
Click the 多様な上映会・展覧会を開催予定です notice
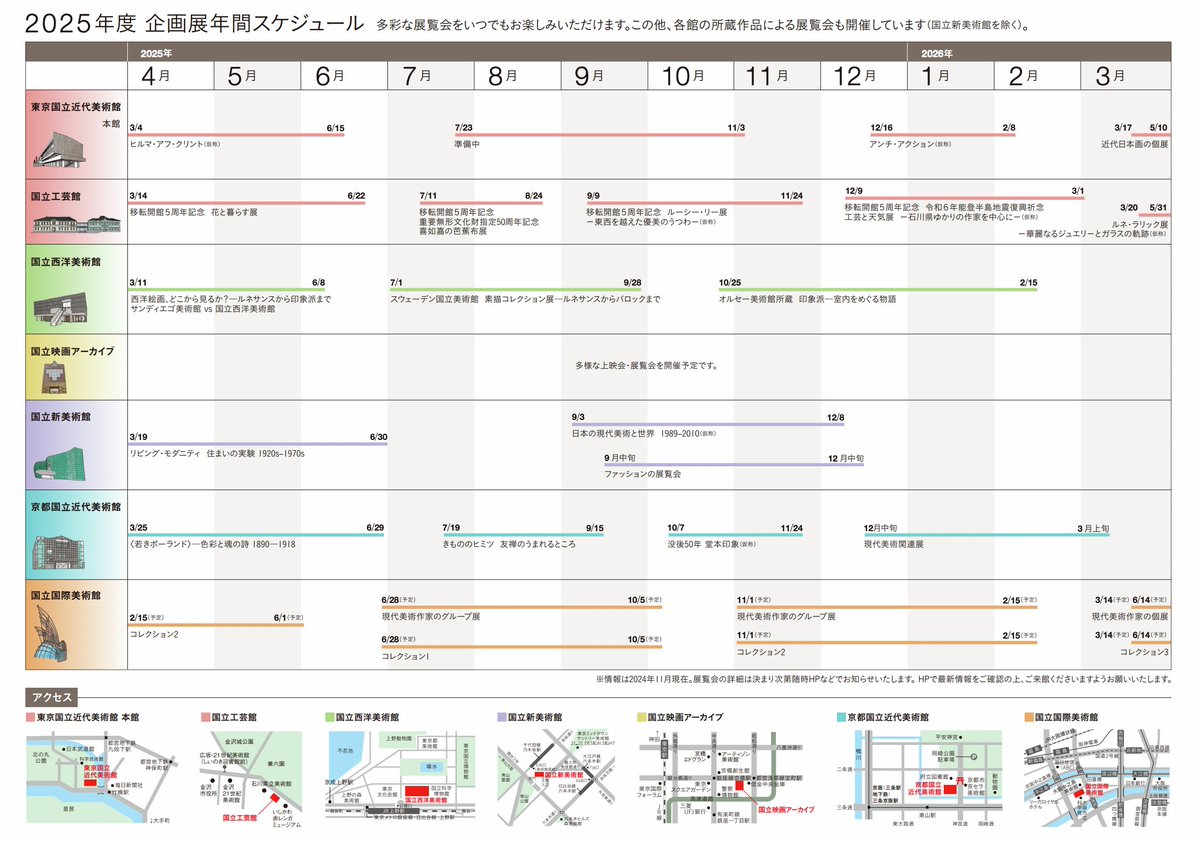click(x=647, y=366)
